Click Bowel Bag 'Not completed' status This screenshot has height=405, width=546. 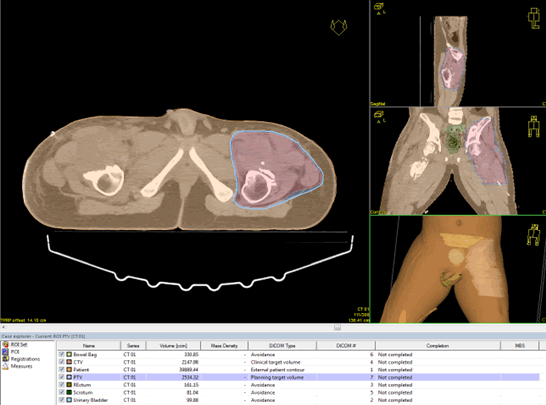click(395, 355)
